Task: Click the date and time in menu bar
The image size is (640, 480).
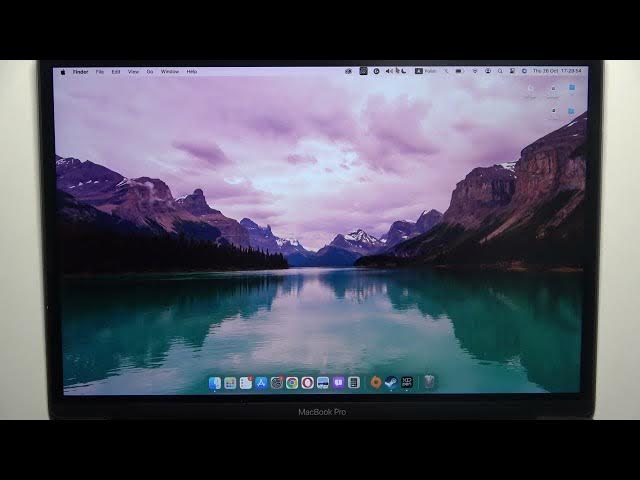Action: [557, 71]
